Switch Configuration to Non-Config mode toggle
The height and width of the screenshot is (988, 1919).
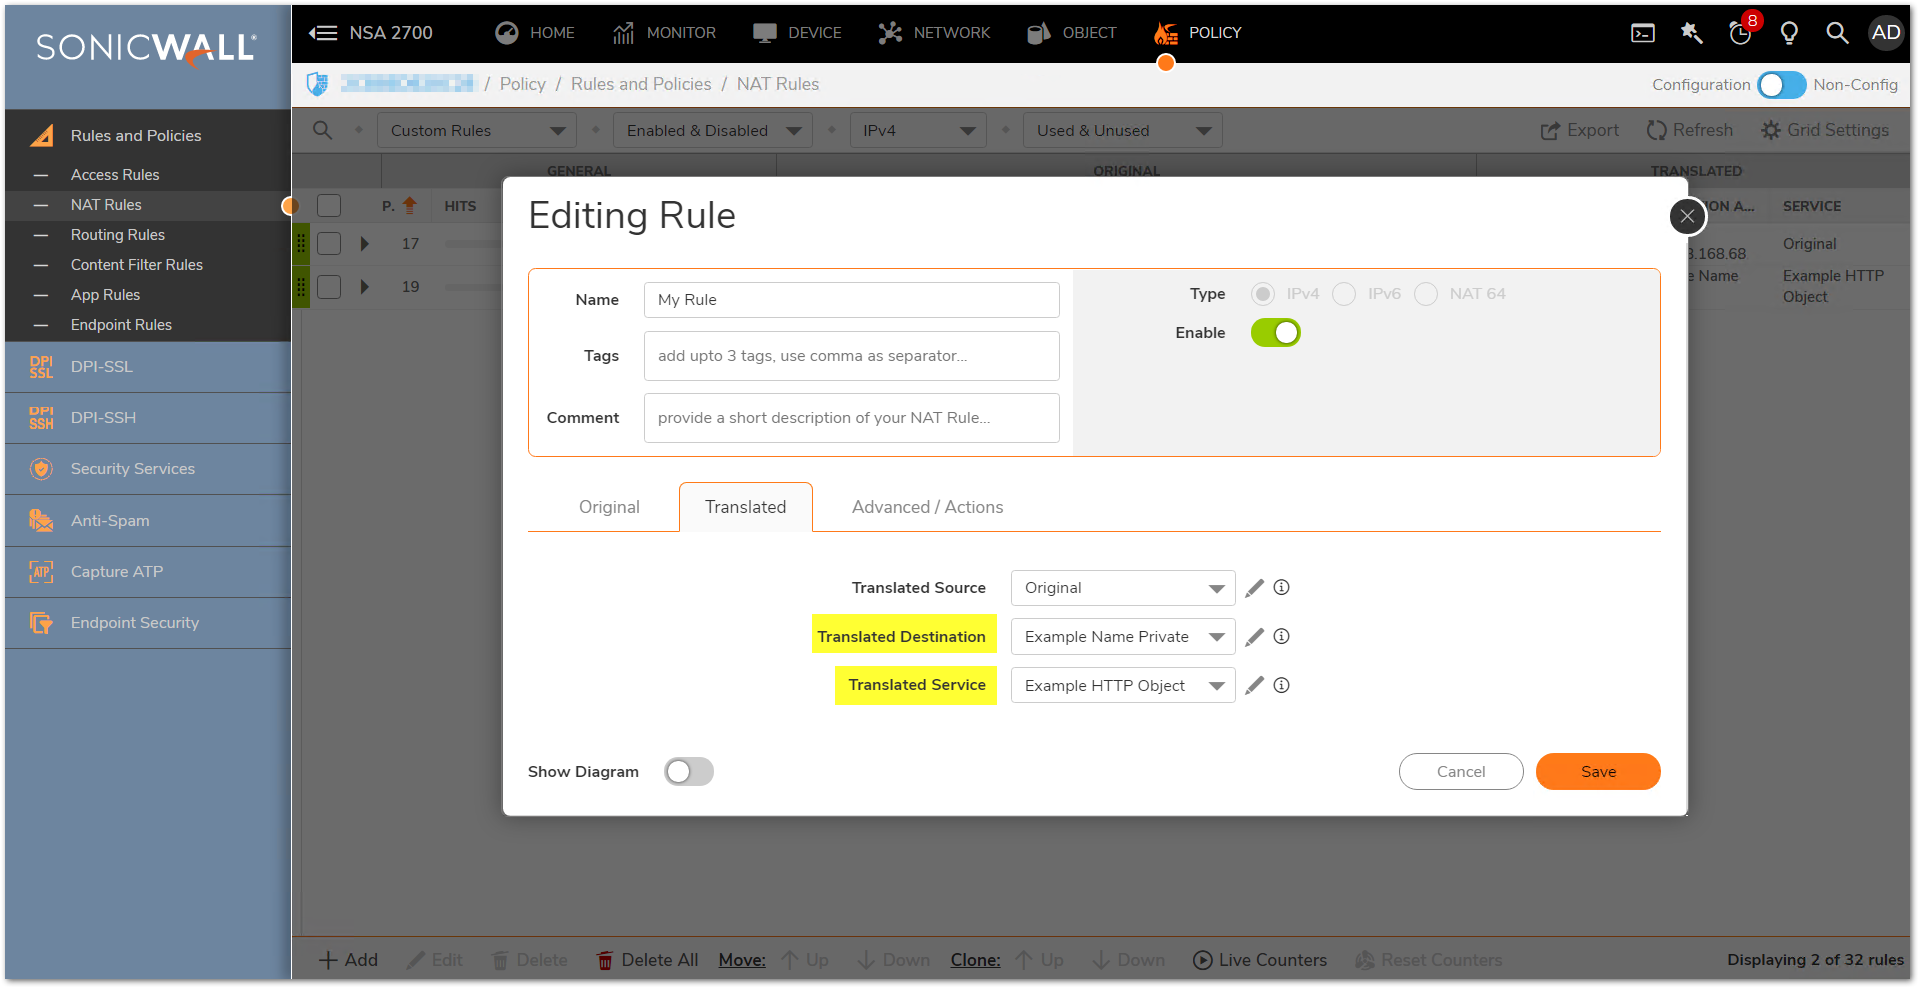tap(1781, 85)
